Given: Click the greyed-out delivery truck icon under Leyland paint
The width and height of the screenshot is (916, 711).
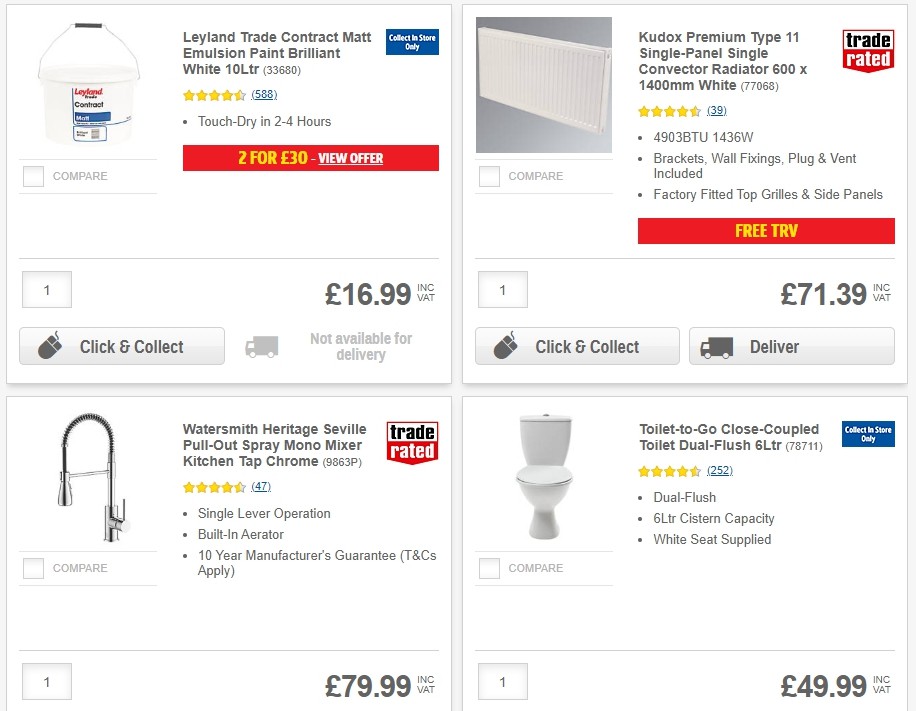Looking at the screenshot, I should (261, 346).
